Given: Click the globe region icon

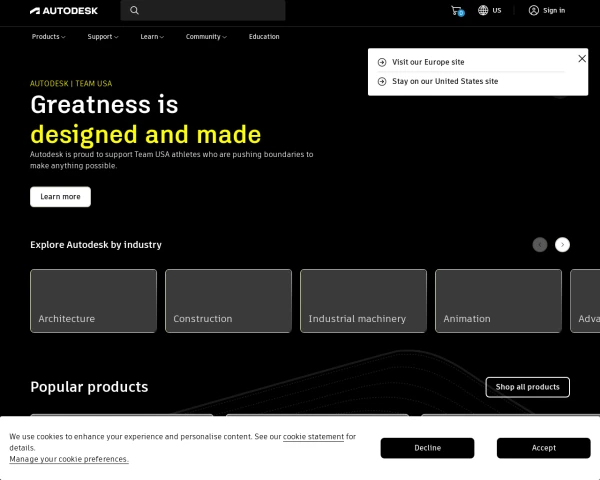Looking at the screenshot, I should (483, 10).
